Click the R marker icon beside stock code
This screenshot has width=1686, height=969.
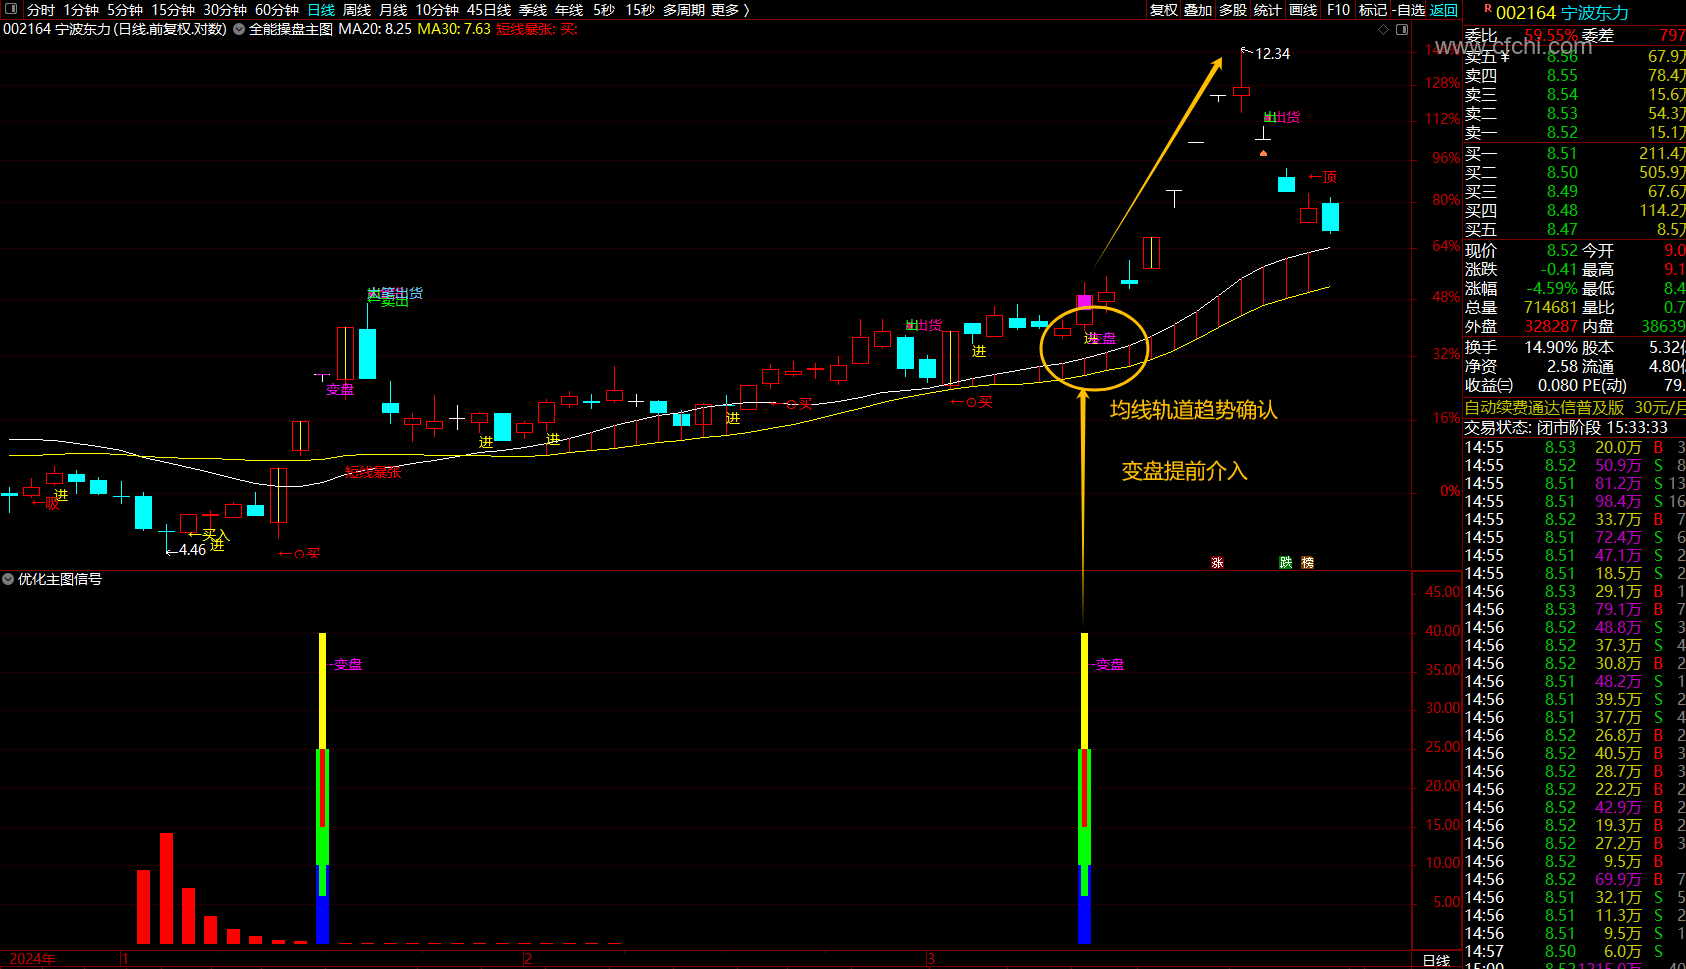point(1488,9)
